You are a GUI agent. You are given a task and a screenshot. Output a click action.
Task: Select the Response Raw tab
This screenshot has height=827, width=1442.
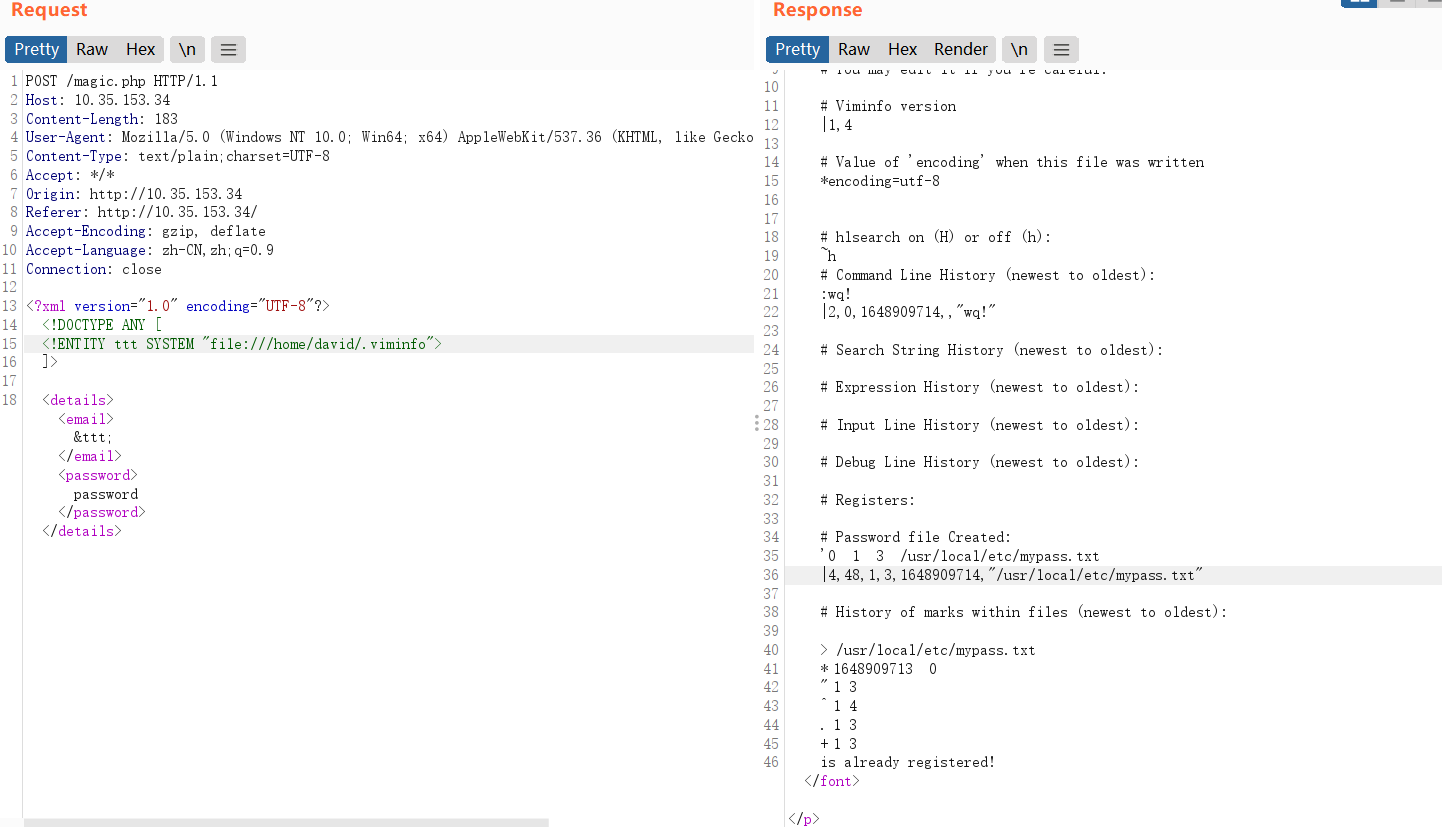point(854,49)
